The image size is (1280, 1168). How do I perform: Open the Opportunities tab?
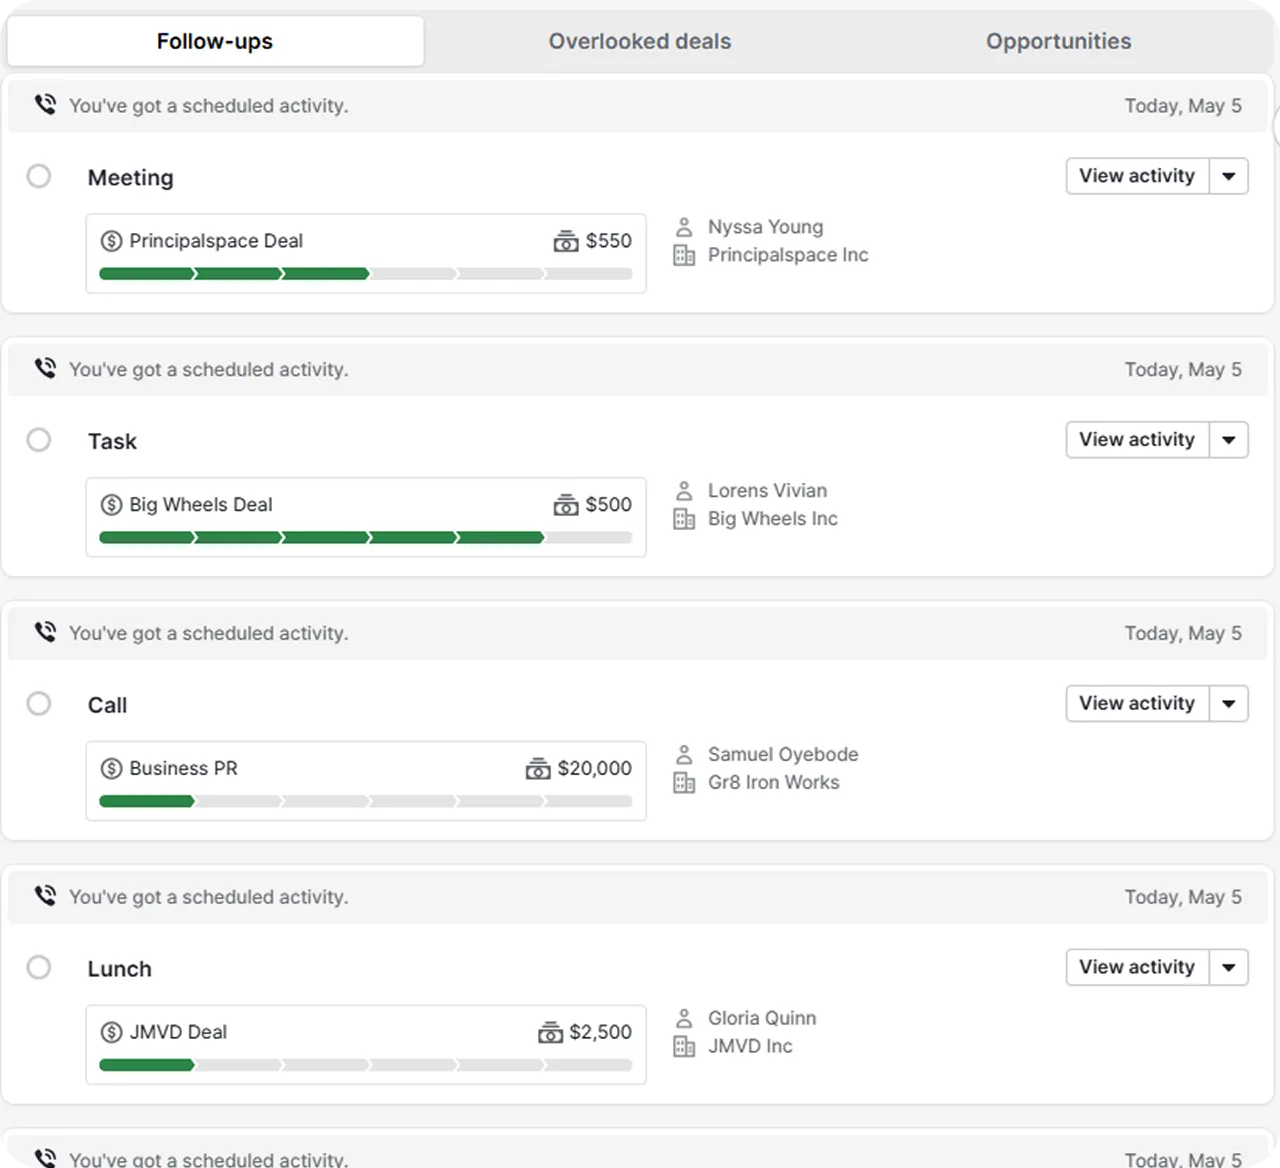pyautogui.click(x=1059, y=41)
